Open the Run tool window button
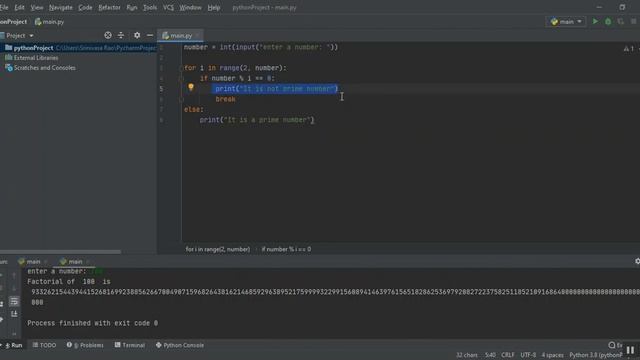640x360 pixels. pos(13,345)
